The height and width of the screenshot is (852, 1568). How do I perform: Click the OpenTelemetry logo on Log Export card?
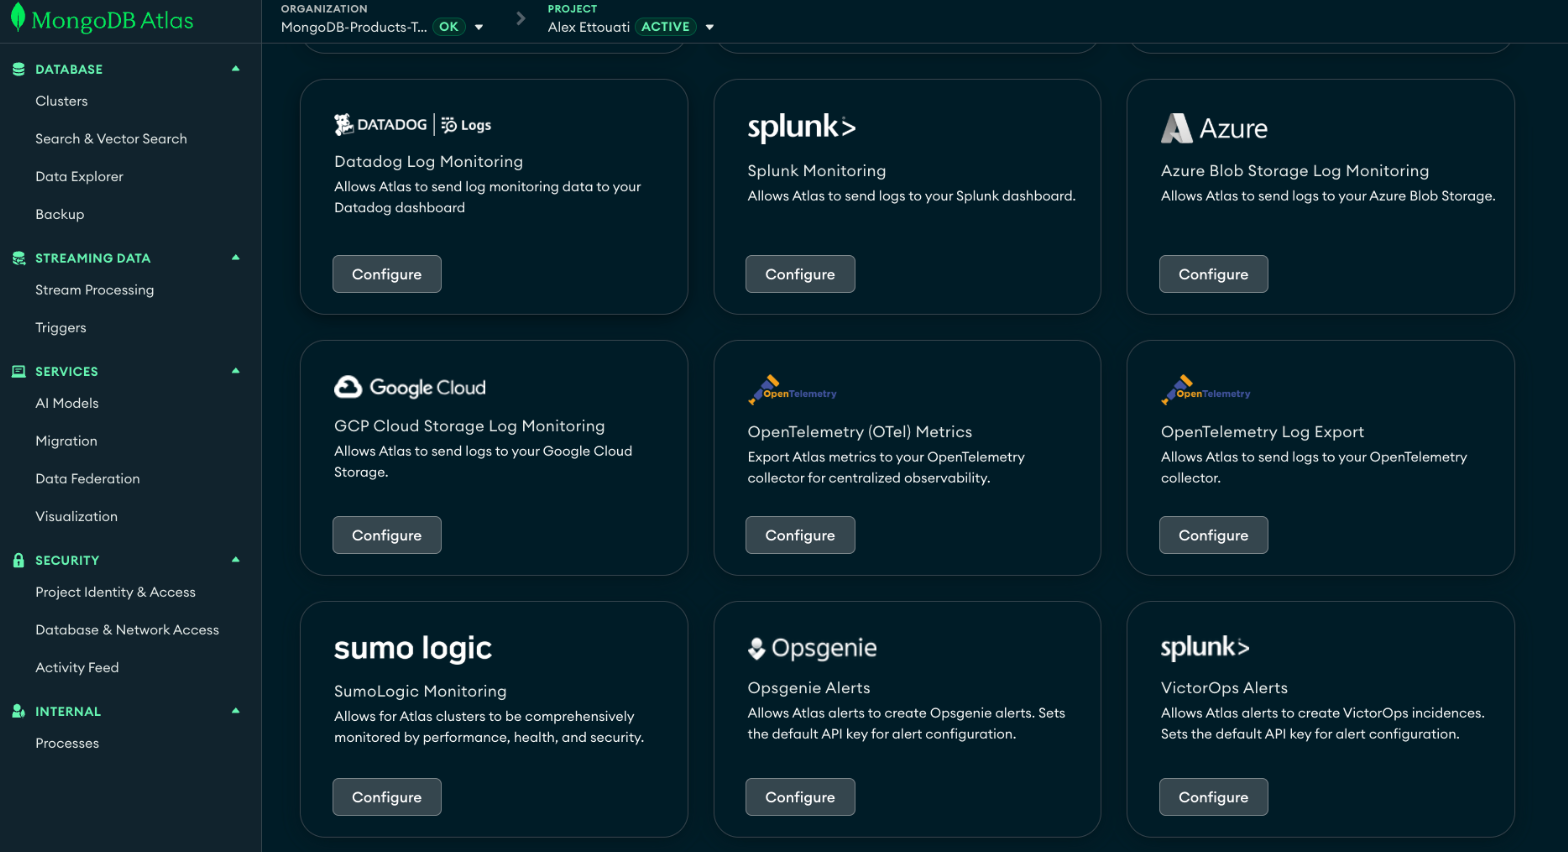pos(1206,389)
